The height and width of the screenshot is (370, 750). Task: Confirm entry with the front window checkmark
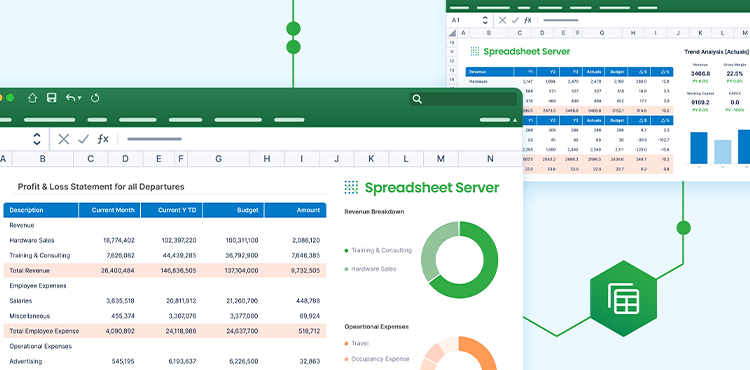[x=83, y=139]
